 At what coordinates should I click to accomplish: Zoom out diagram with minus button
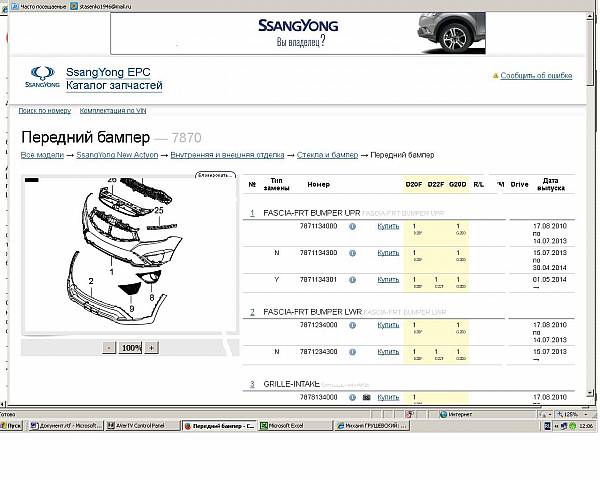pyautogui.click(x=109, y=348)
